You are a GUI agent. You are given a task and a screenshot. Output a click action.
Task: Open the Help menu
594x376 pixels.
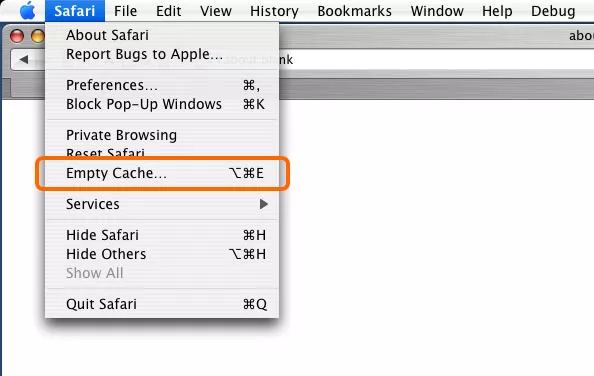point(497,11)
